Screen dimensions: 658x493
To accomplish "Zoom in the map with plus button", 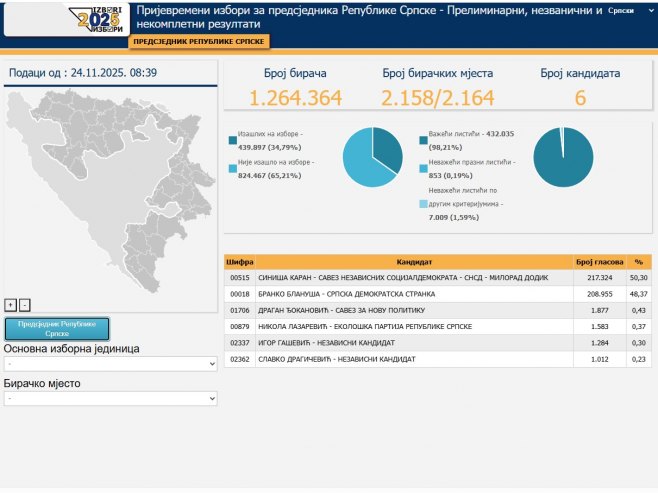I will coord(10,304).
